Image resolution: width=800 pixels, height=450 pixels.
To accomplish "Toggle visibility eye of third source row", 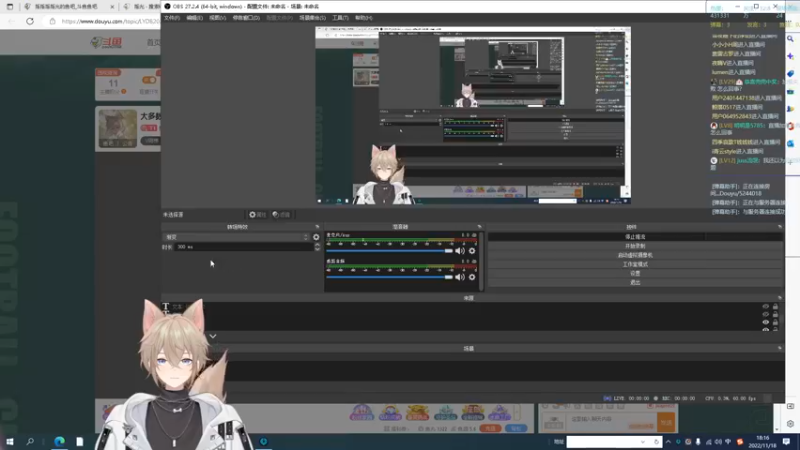I will coord(765,322).
